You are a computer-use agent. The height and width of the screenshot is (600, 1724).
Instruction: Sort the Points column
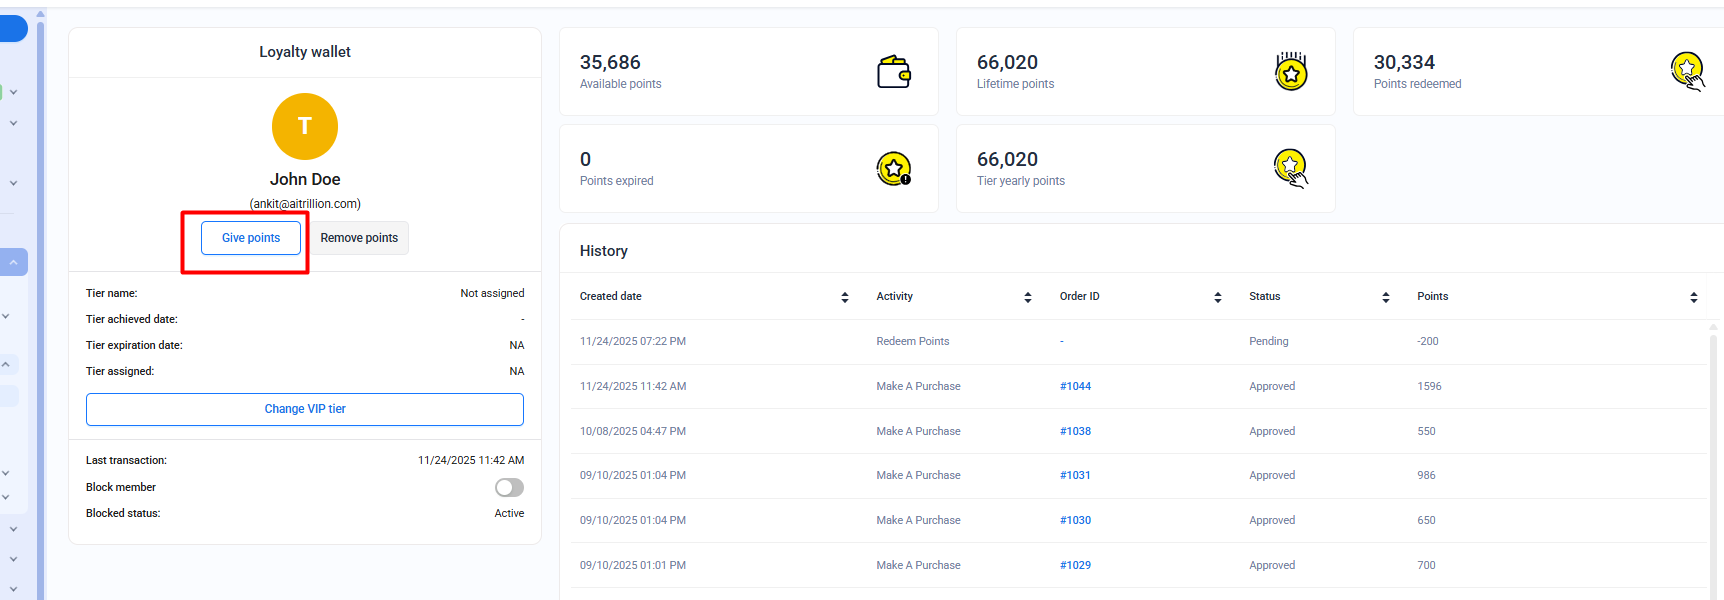pos(1693,297)
